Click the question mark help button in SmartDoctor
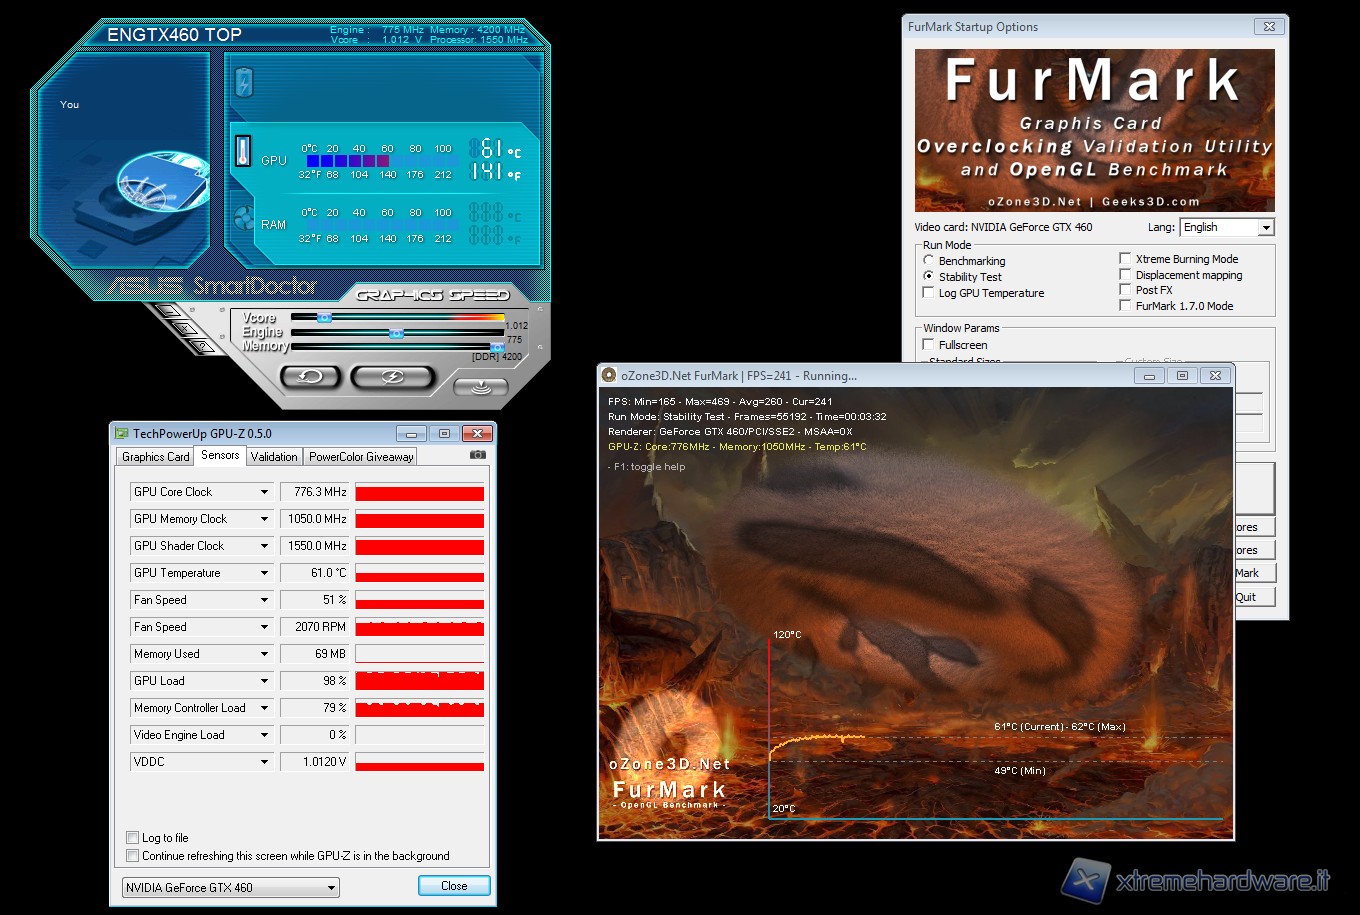The width and height of the screenshot is (1360, 915). [x=201, y=346]
